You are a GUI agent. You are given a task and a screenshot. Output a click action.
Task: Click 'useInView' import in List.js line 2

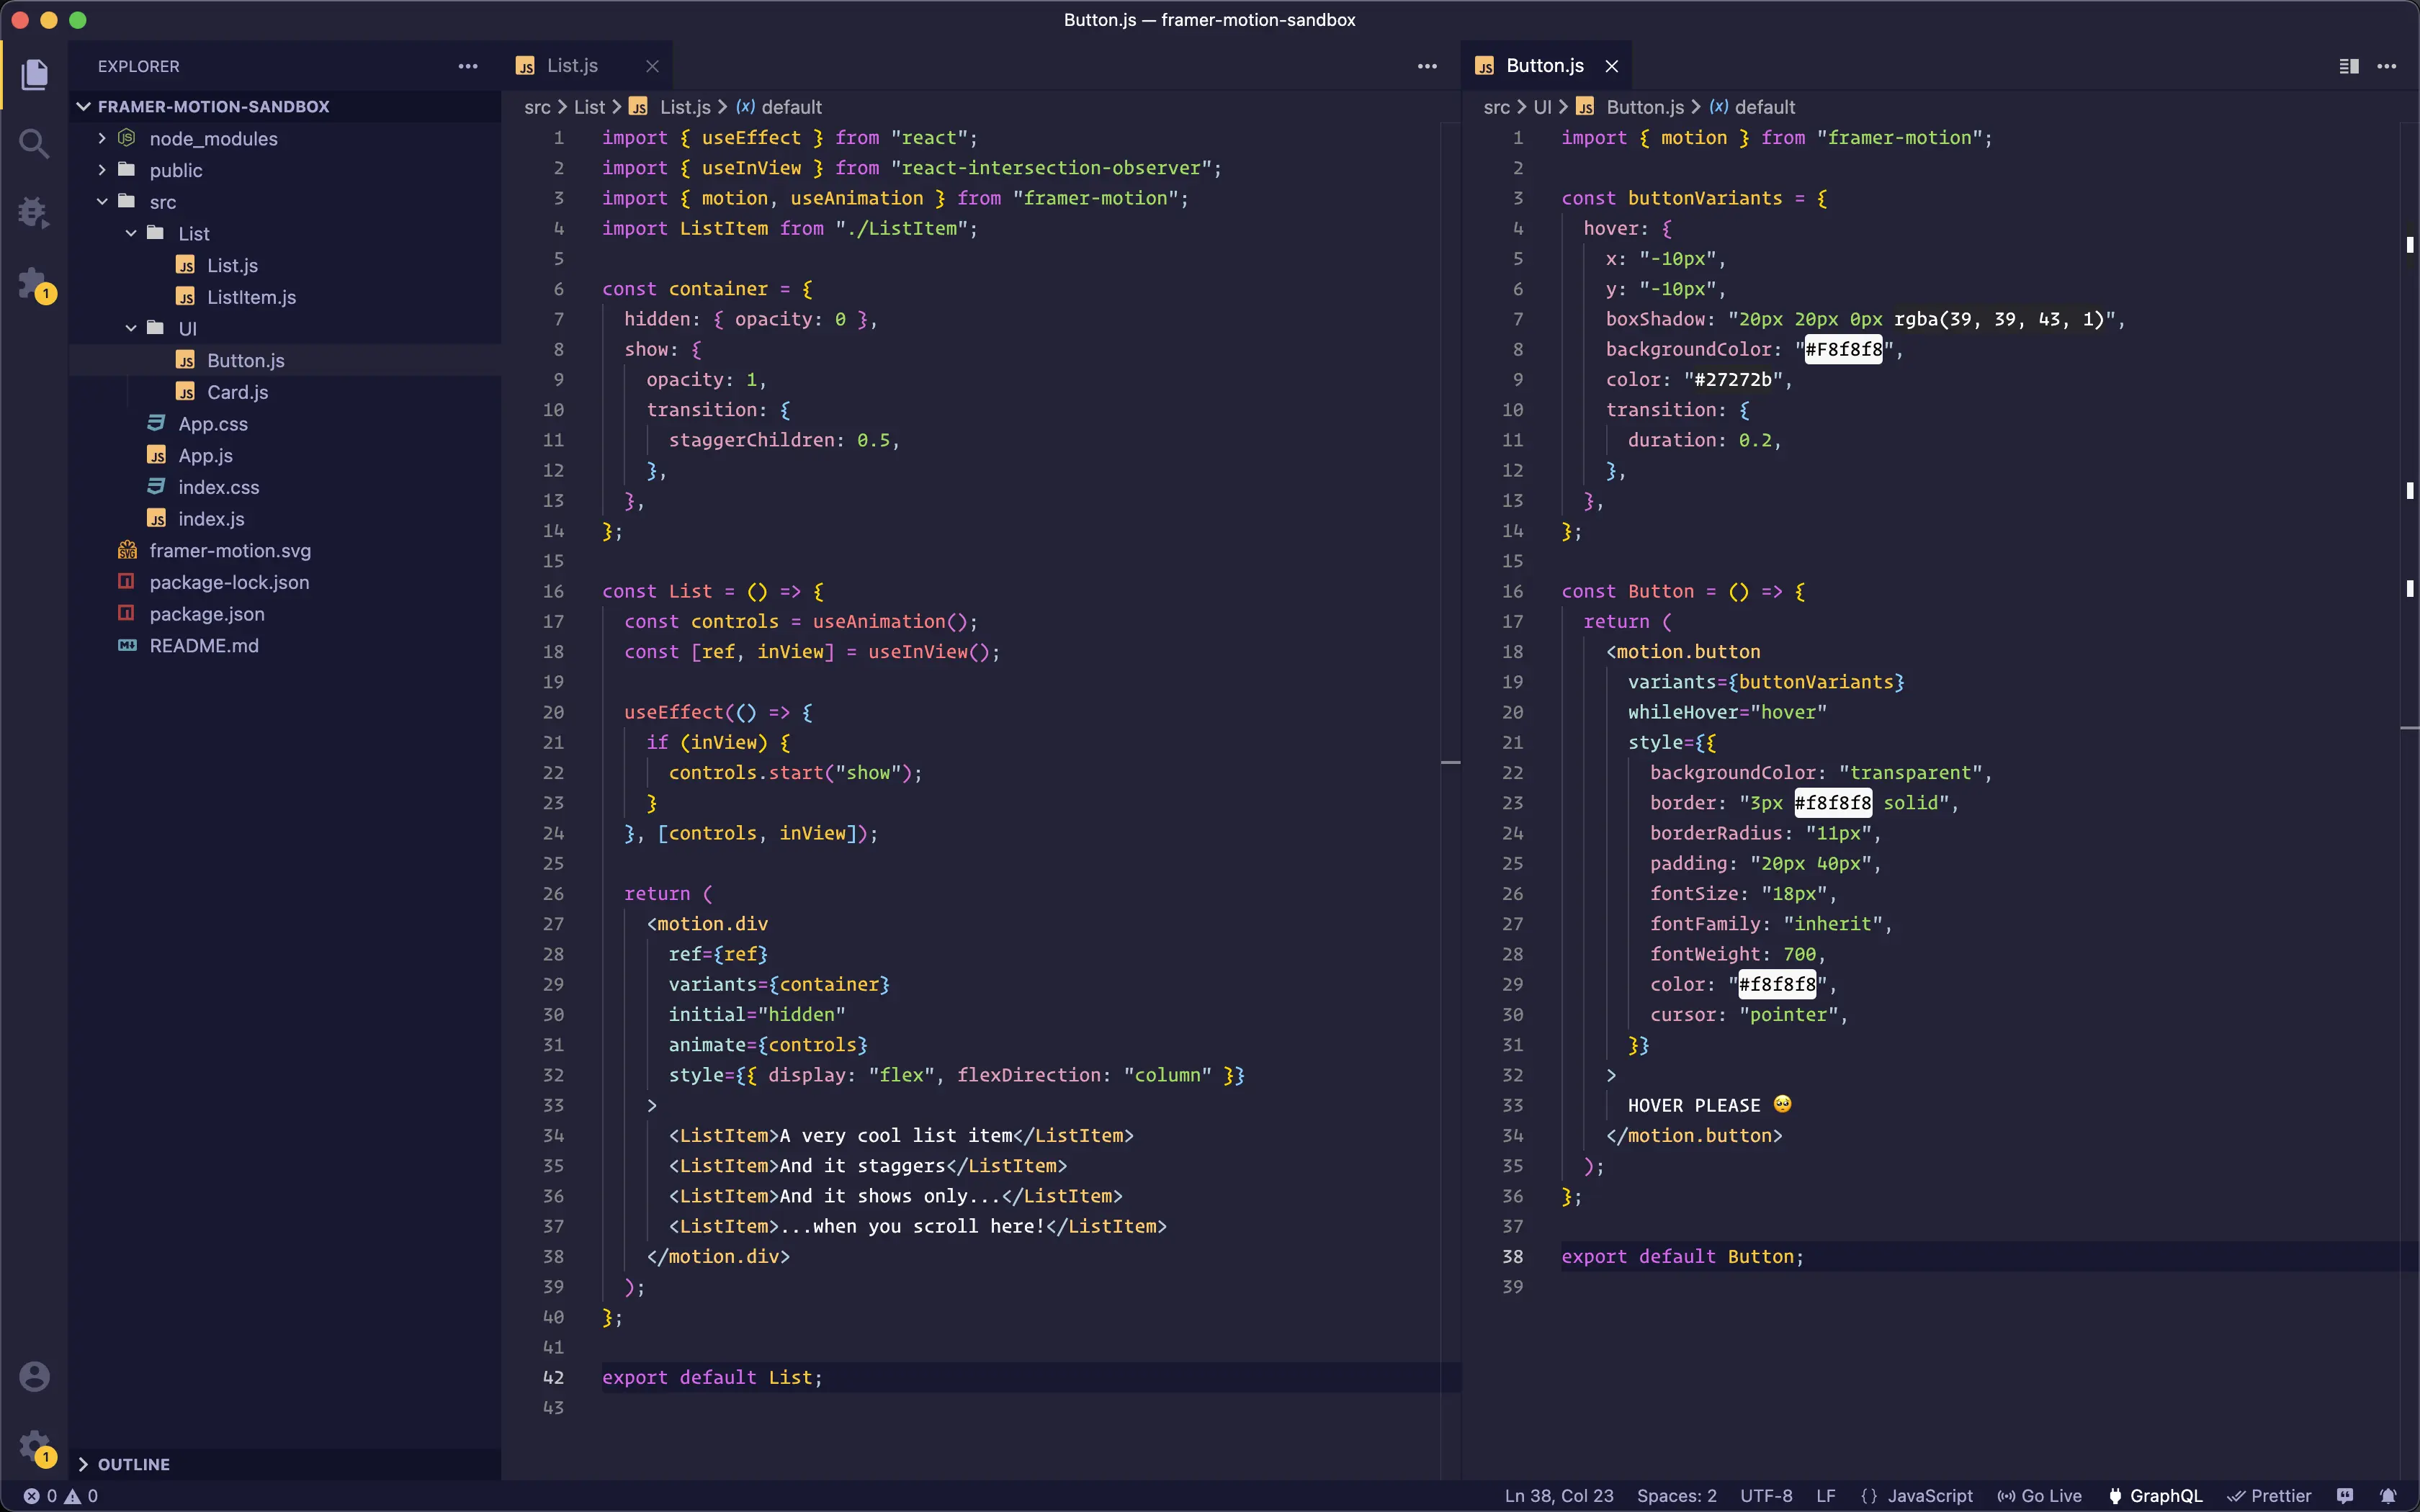751,168
